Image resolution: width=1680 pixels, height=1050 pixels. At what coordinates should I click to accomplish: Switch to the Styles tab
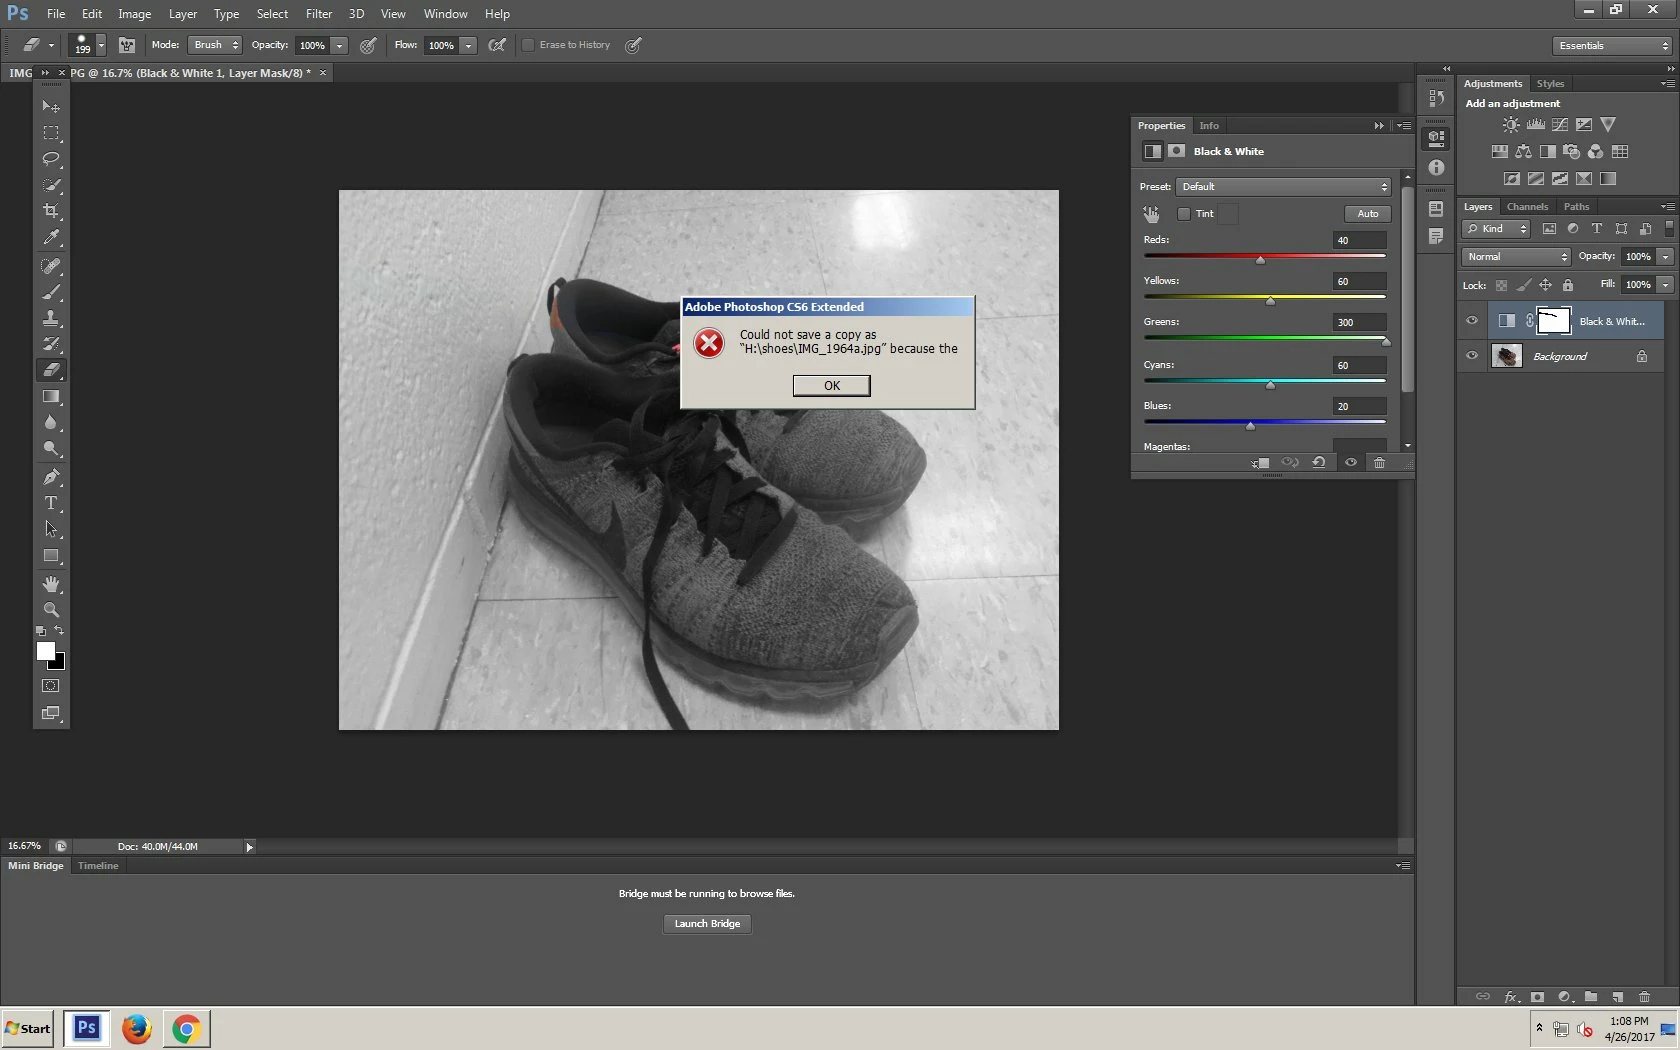click(1550, 84)
